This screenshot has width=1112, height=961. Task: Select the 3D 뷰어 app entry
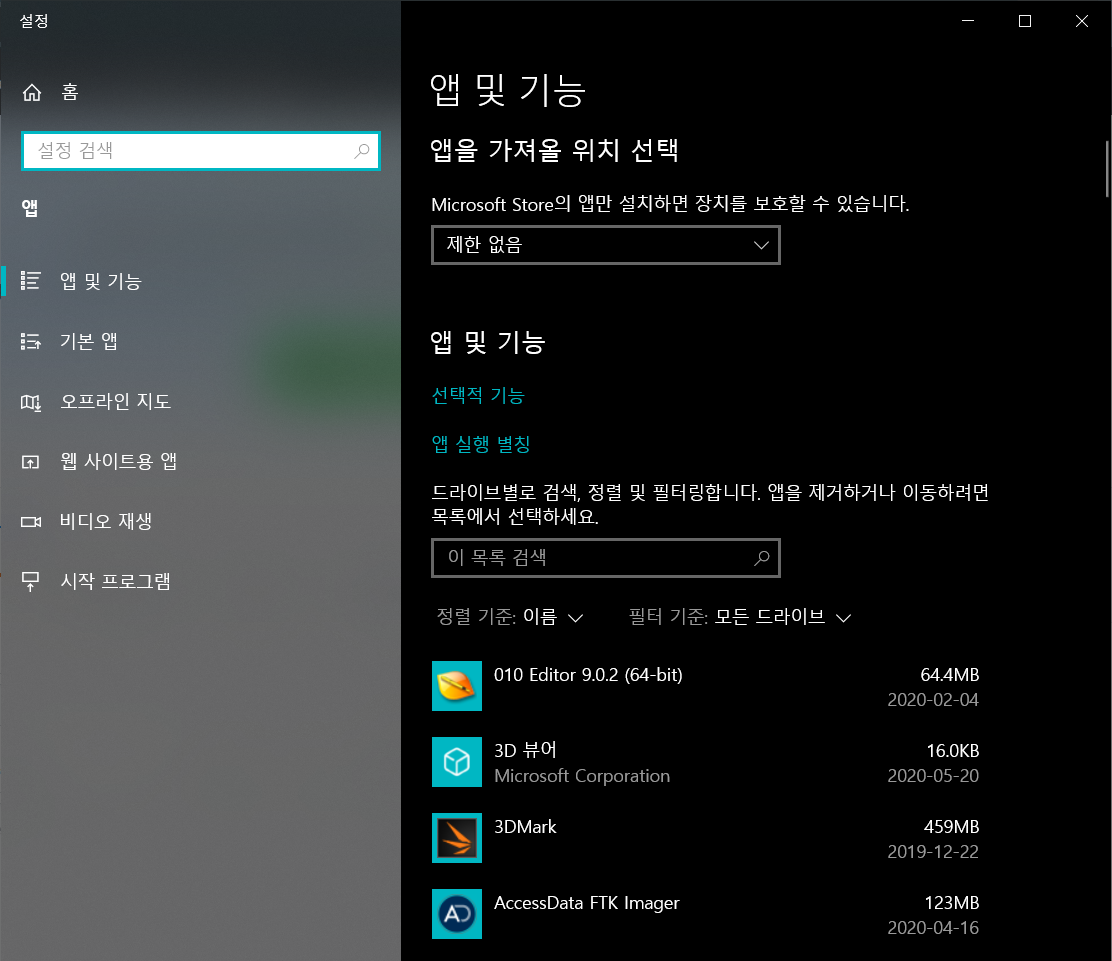tap(706, 762)
